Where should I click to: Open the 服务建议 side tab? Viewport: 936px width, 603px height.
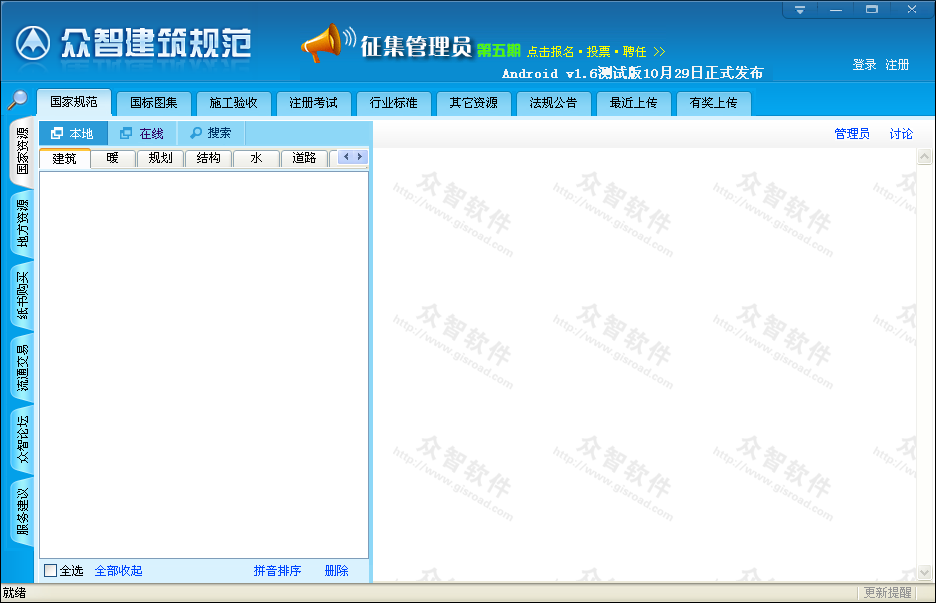[22, 512]
